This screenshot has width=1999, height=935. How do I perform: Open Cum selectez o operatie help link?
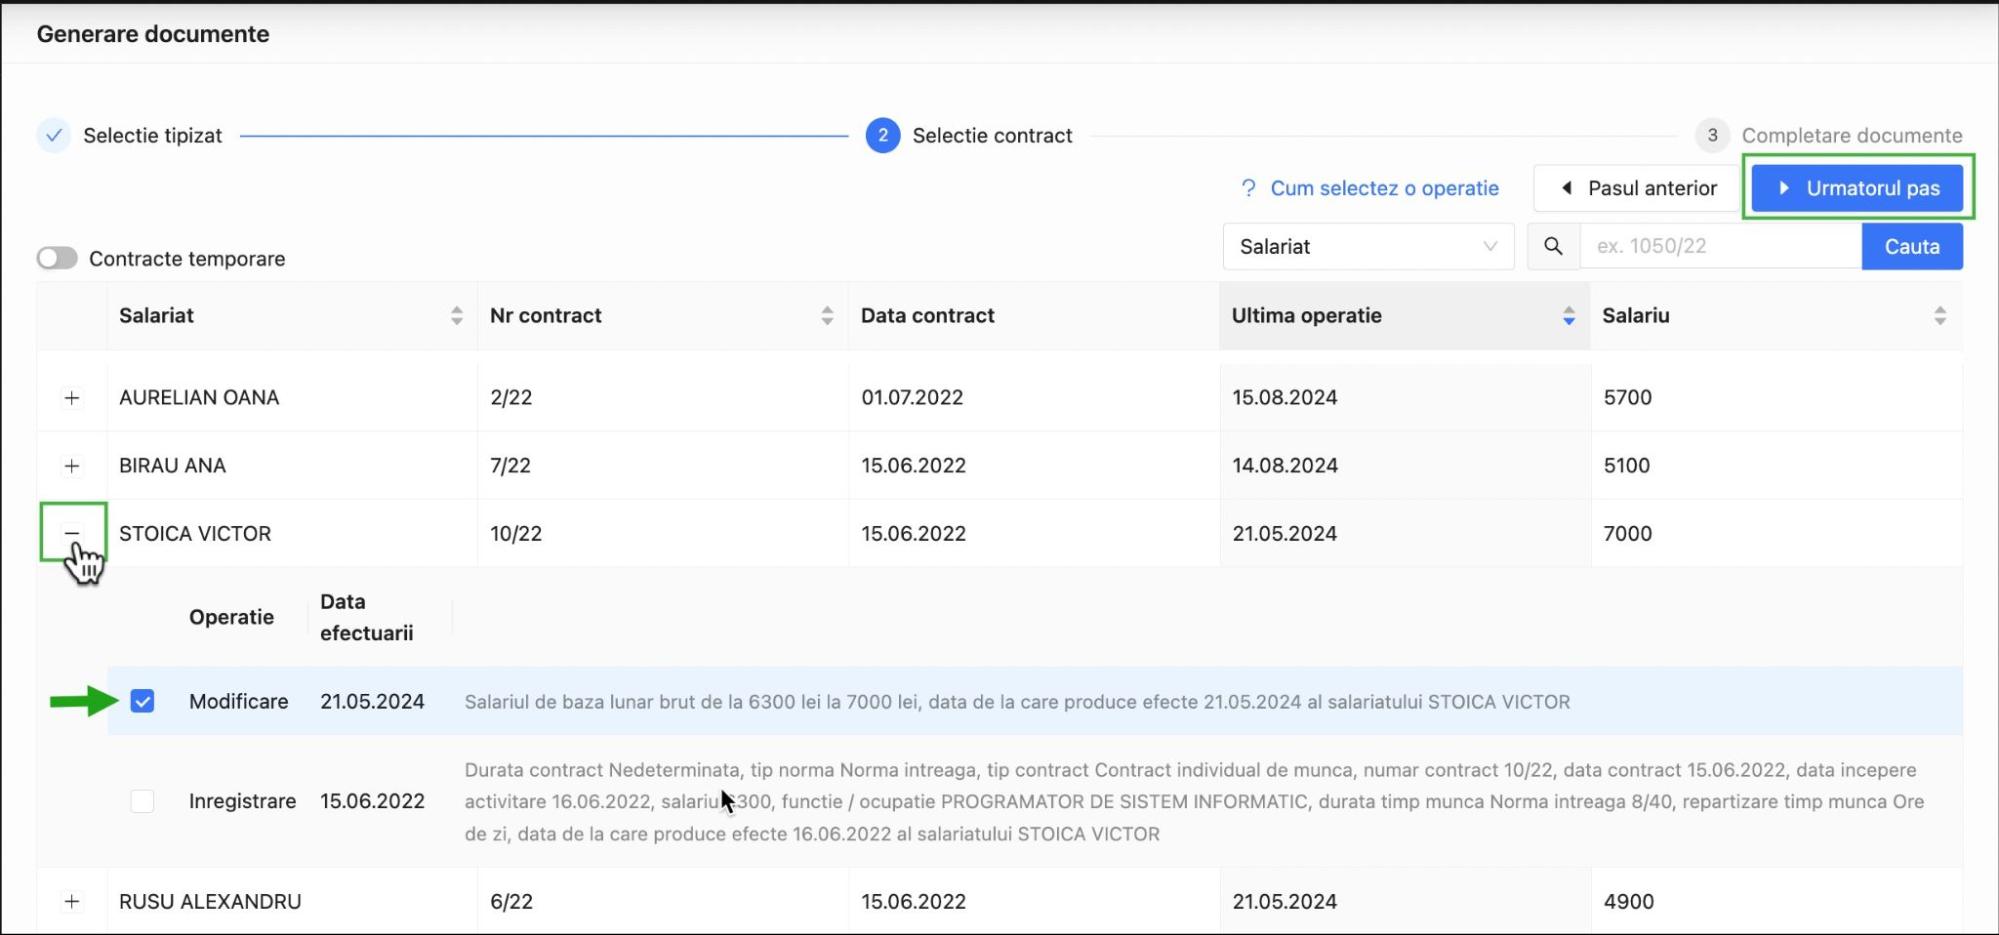(1384, 188)
